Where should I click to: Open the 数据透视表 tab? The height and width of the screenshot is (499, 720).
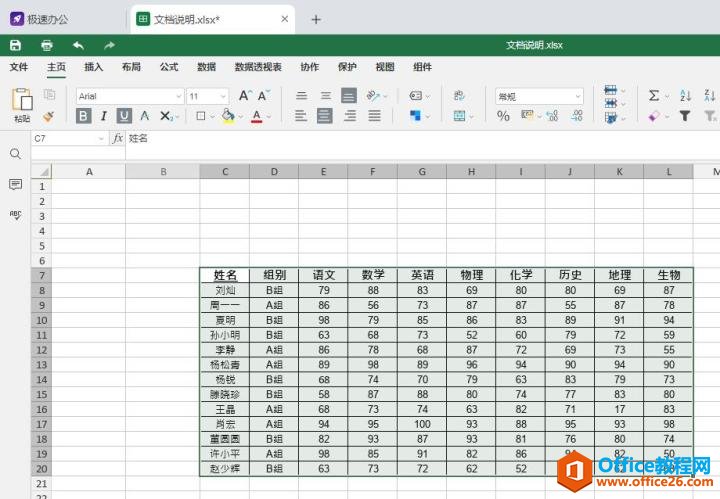[x=258, y=67]
